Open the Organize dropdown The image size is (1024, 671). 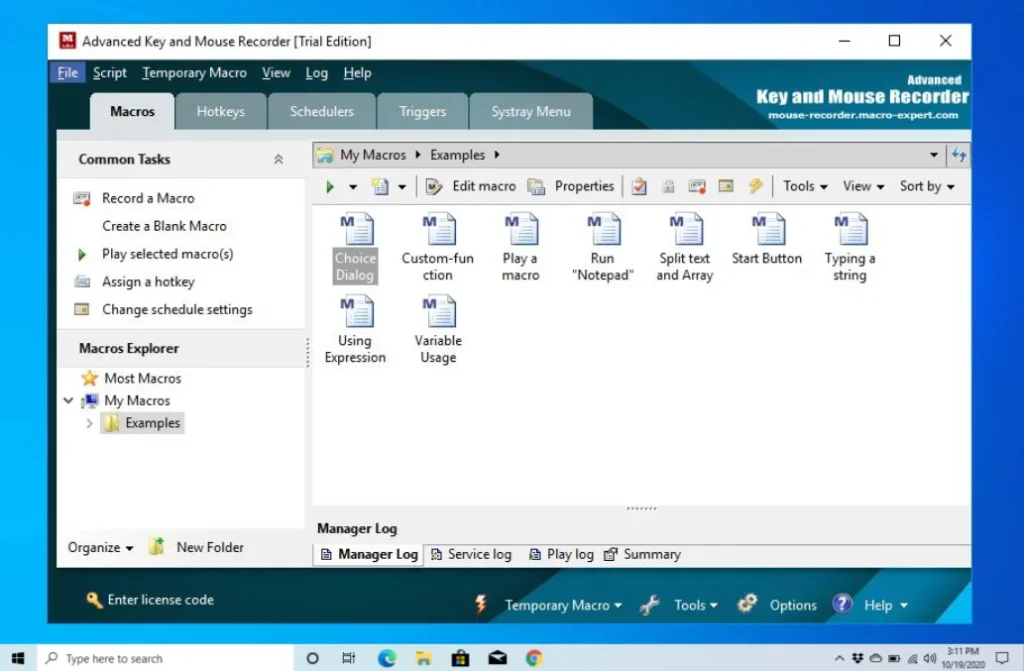pyautogui.click(x=98, y=547)
